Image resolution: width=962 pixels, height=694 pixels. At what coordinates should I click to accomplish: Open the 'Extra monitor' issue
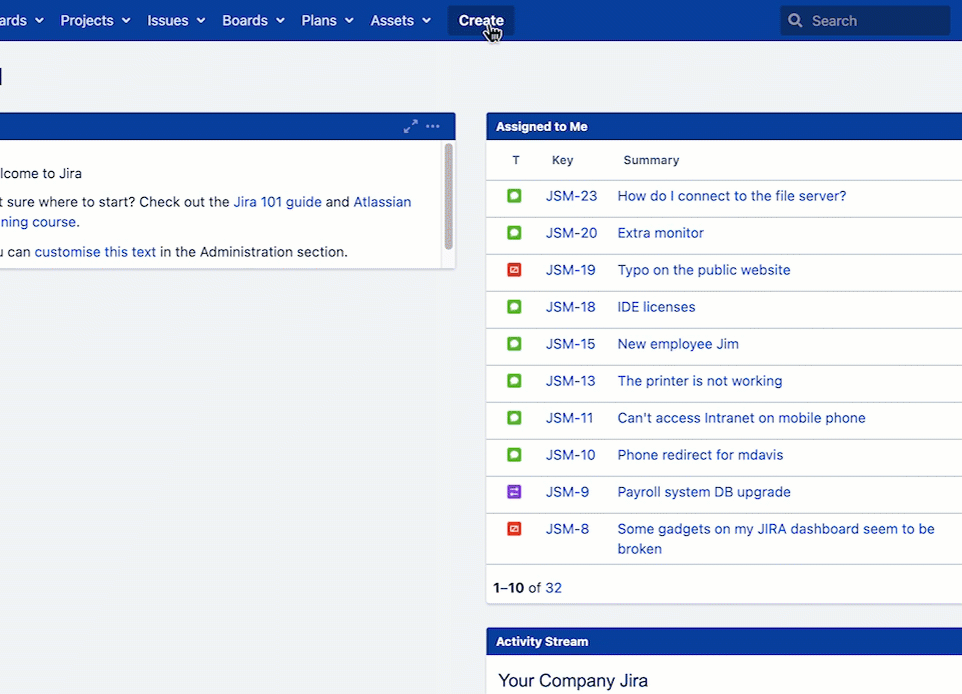pyautogui.click(x=660, y=233)
